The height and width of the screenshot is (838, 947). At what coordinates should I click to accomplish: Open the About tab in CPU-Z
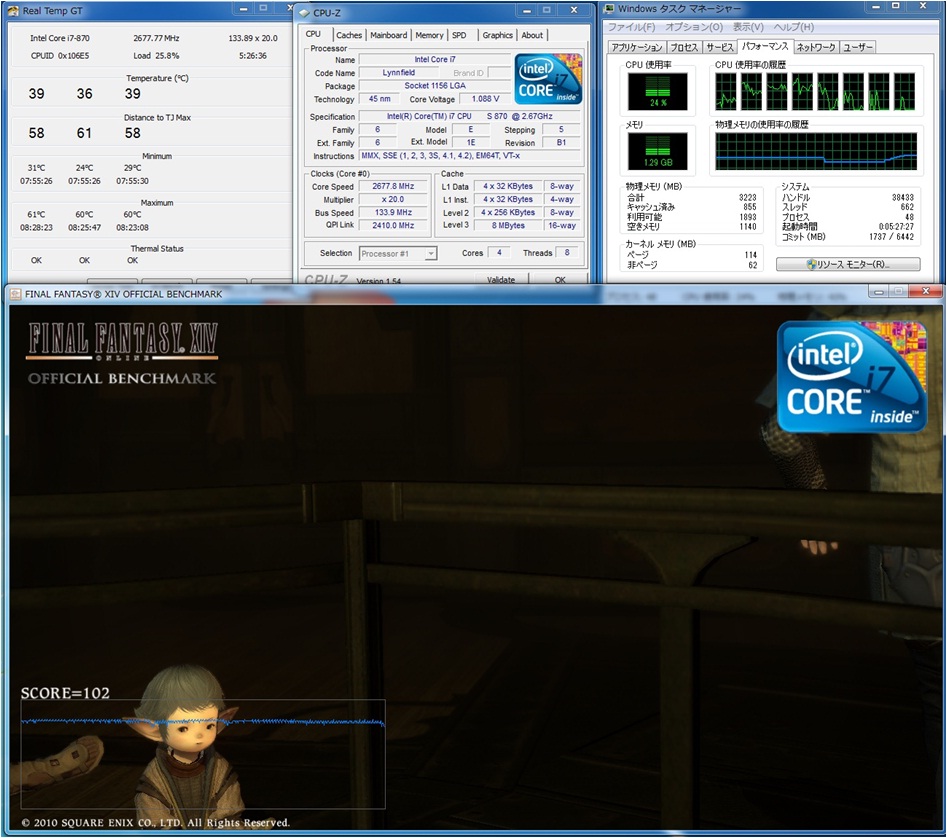click(x=532, y=35)
